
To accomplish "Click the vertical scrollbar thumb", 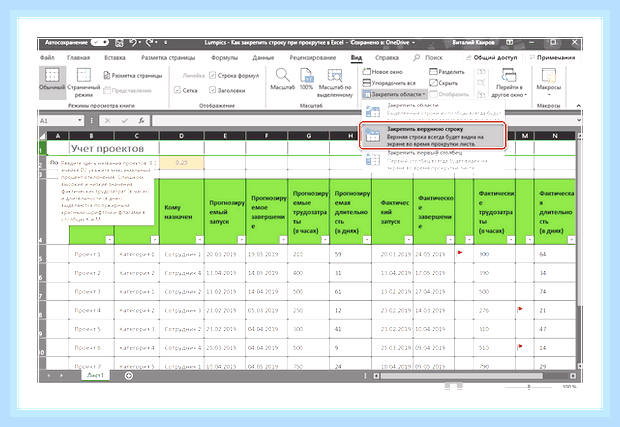I will coord(578,223).
